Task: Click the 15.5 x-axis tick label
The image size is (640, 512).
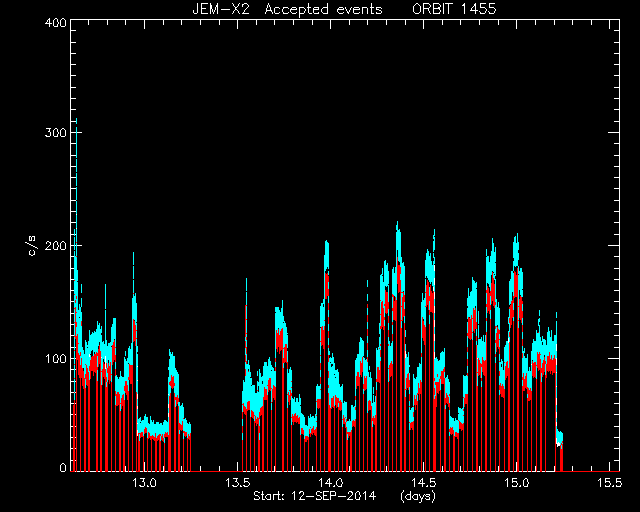Action: click(x=610, y=483)
